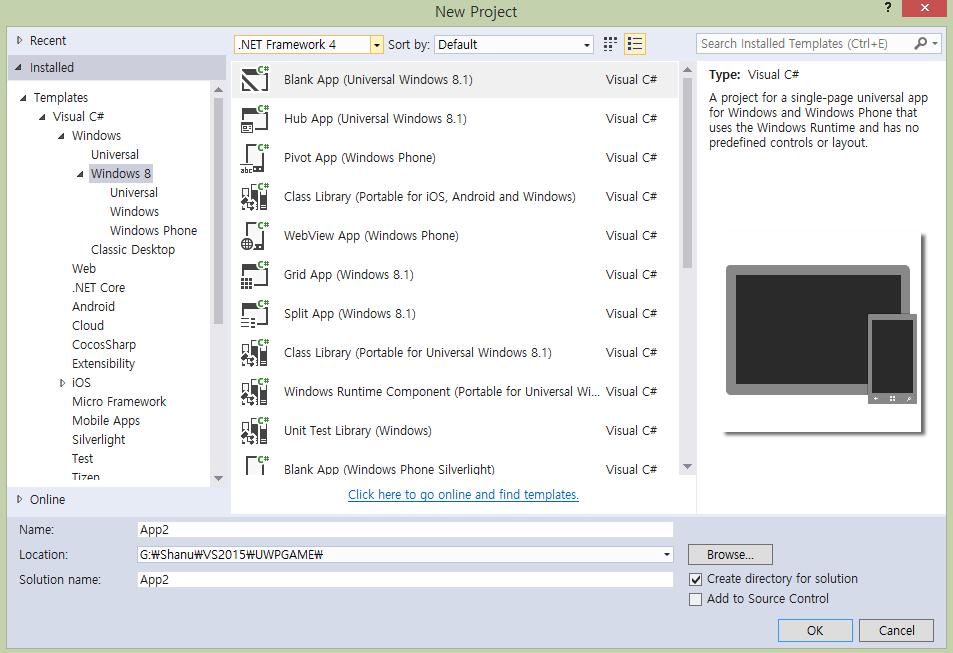Toggle Create directory for solution checkbox
Screen dimensions: 953x653
pyautogui.click(x=695, y=579)
